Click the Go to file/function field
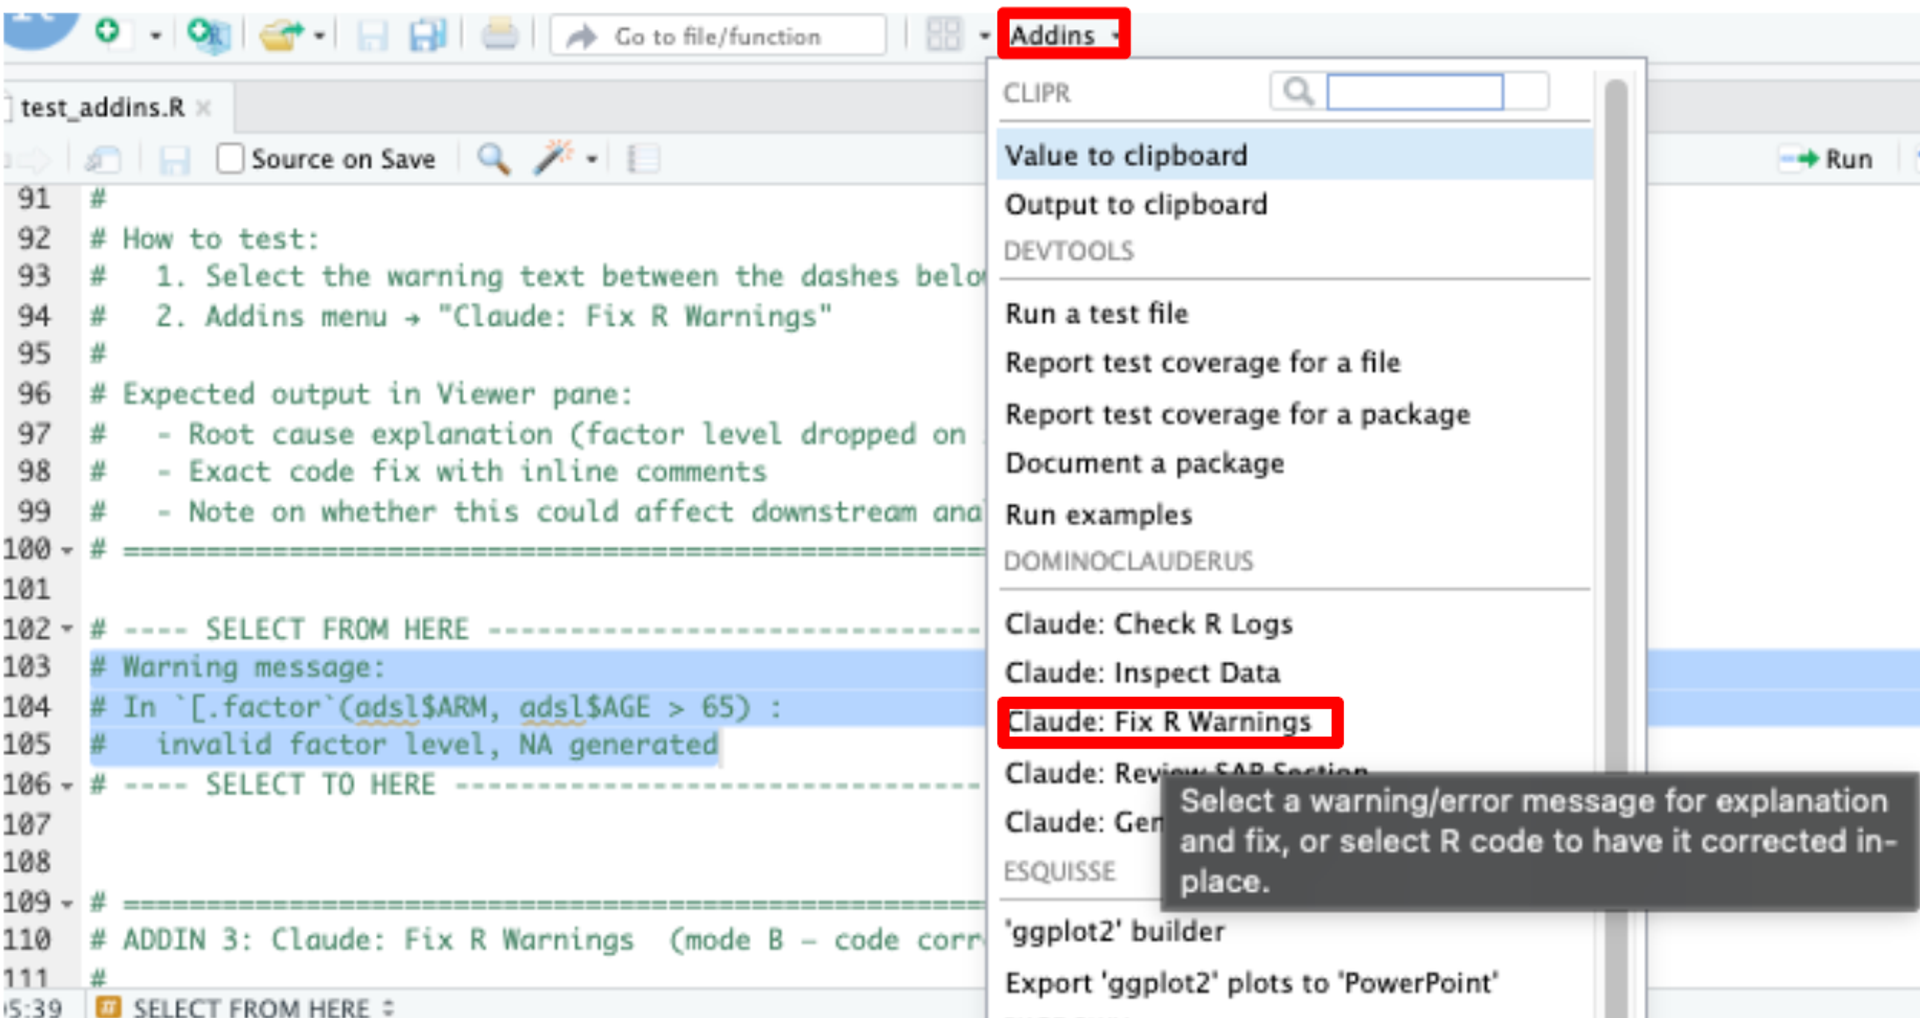1920x1018 pixels. [718, 36]
